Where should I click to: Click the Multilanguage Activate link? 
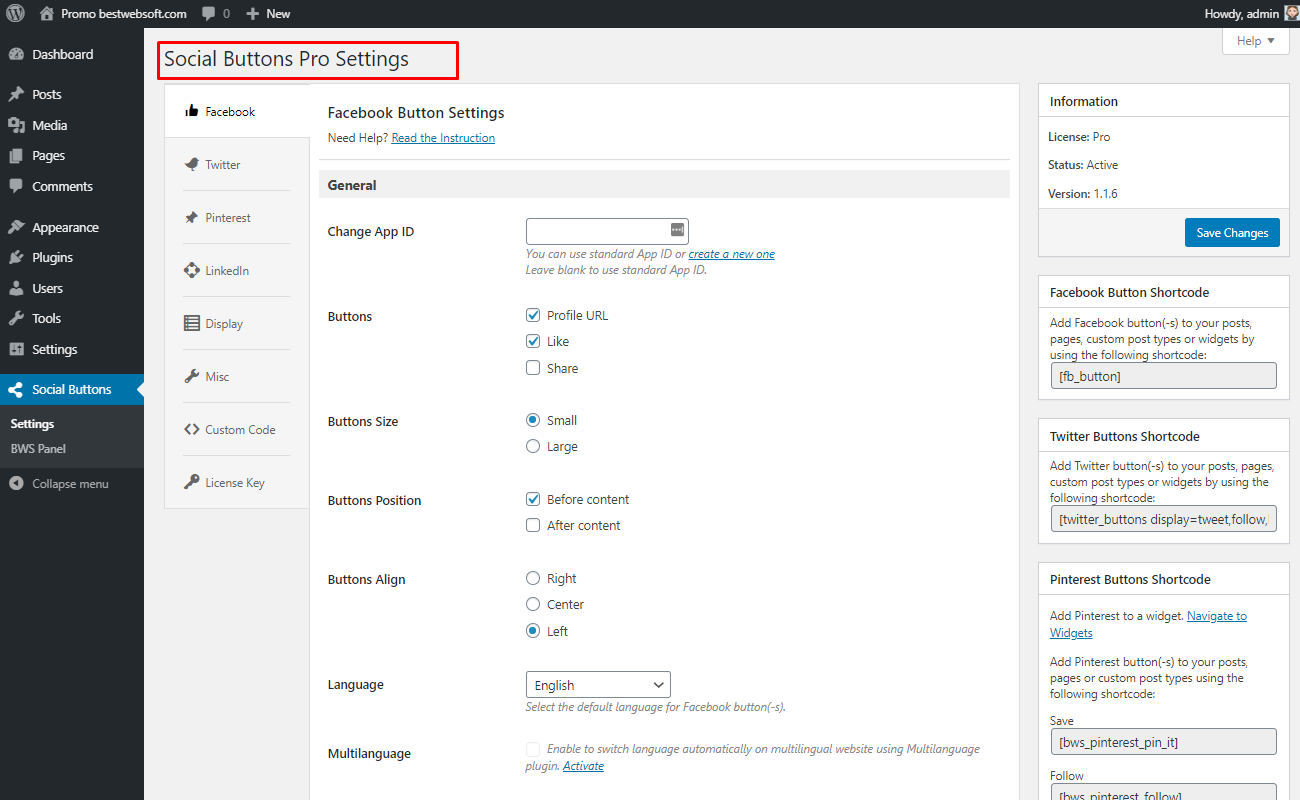tap(583, 766)
